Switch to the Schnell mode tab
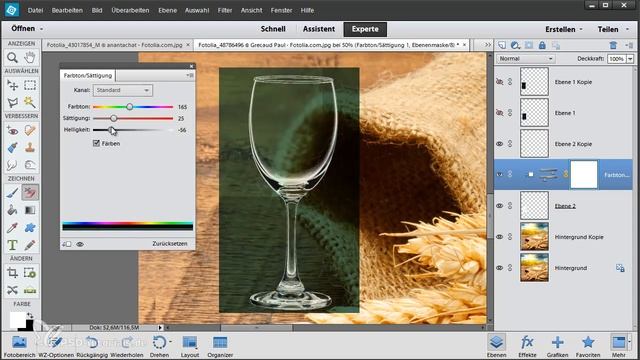Screen dimensions: 640x360 click(x=273, y=29)
